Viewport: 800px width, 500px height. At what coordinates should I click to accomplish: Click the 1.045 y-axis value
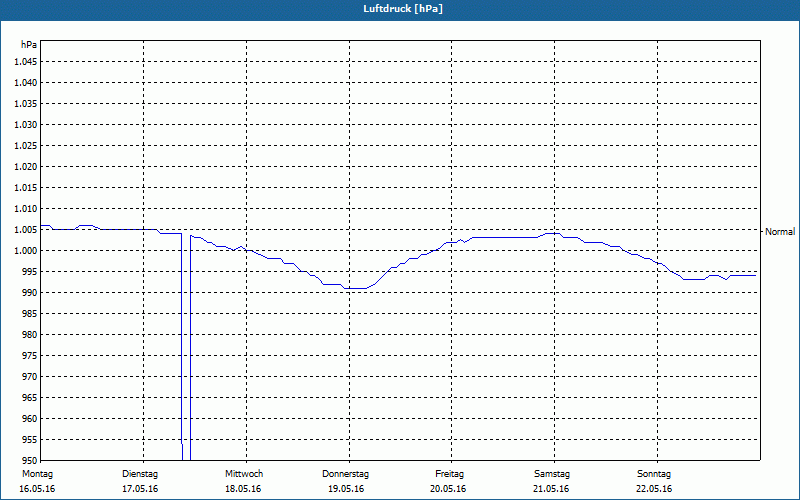(x=26, y=62)
